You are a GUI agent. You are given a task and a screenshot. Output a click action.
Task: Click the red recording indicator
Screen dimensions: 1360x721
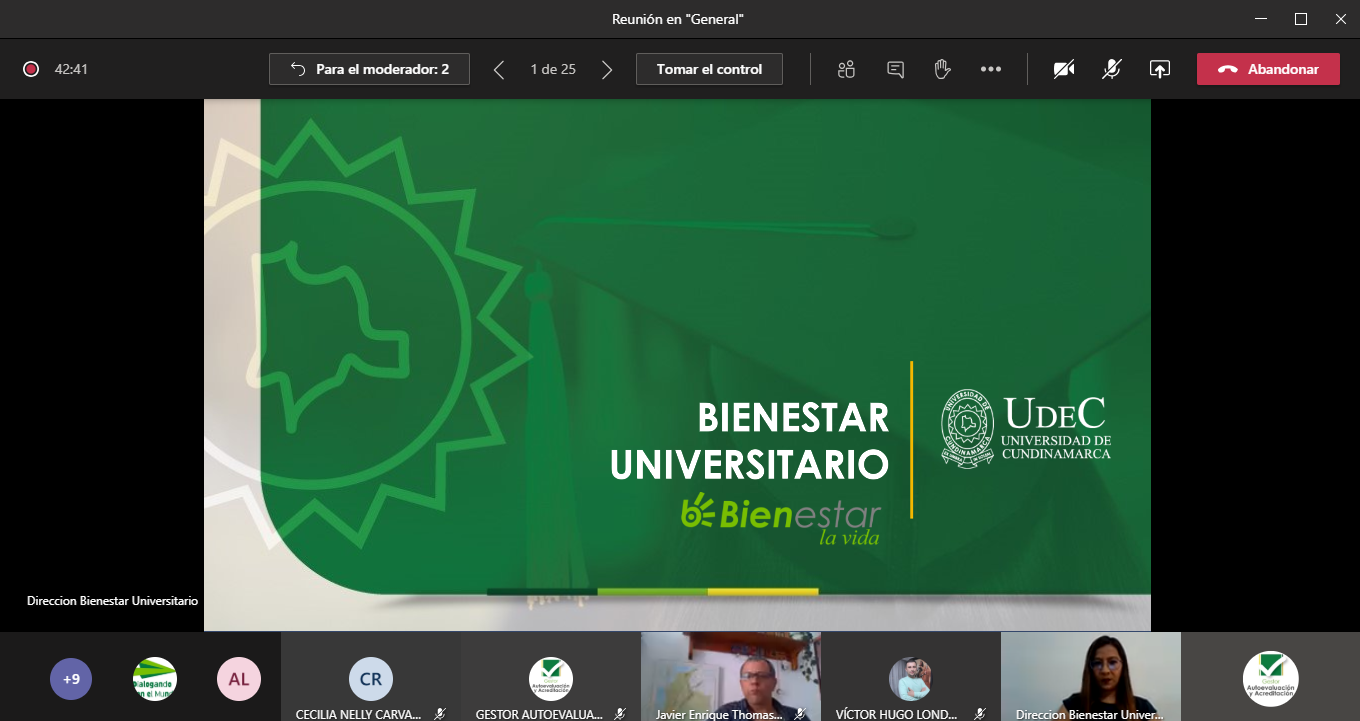pos(31,69)
